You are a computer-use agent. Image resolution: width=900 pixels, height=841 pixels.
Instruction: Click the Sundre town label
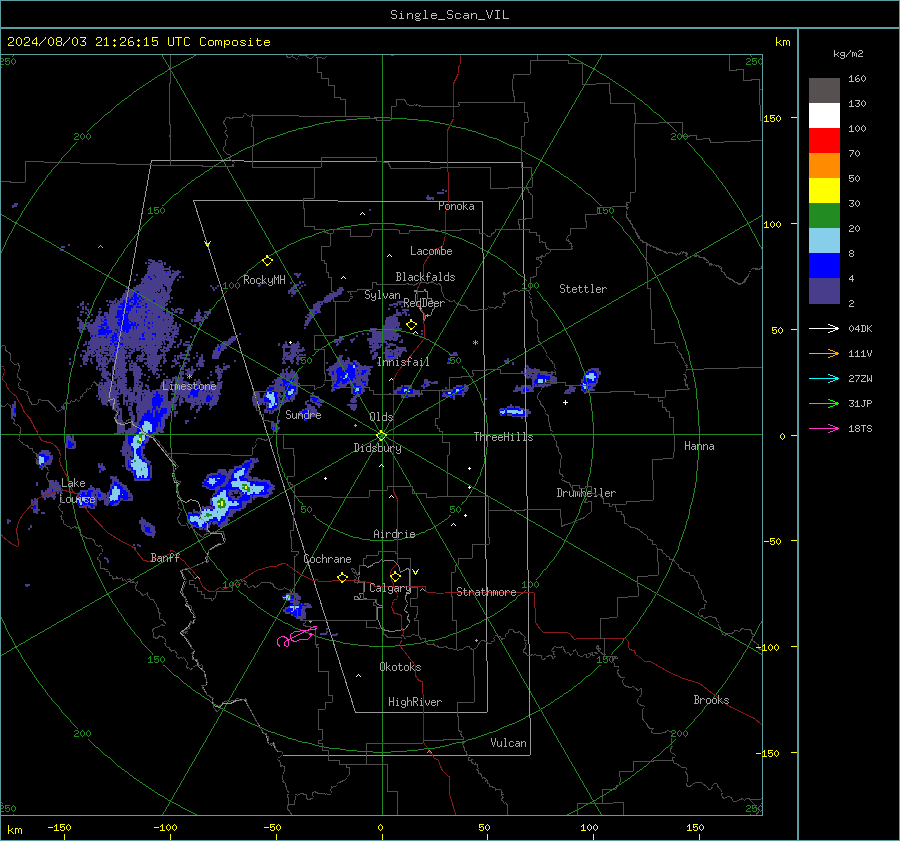(x=303, y=414)
